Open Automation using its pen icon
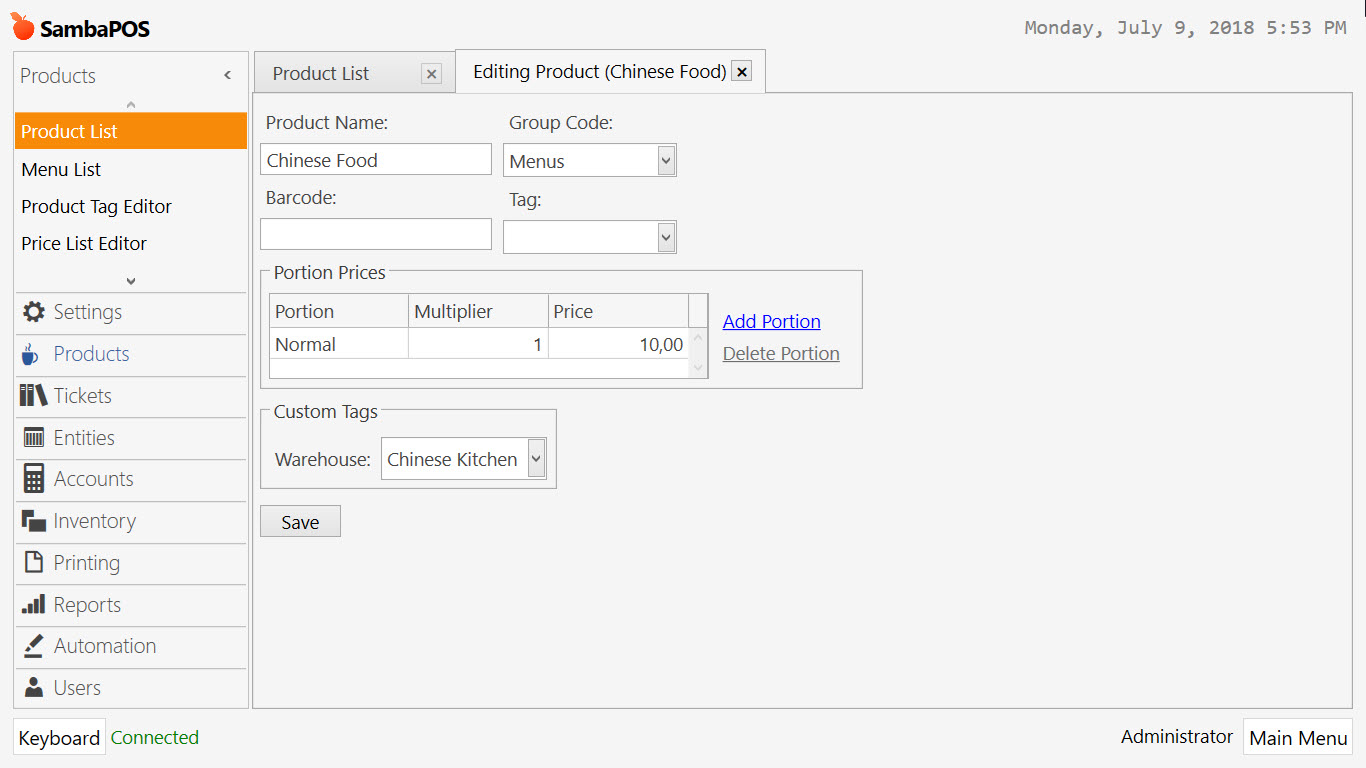The width and height of the screenshot is (1366, 768). pyautogui.click(x=32, y=646)
